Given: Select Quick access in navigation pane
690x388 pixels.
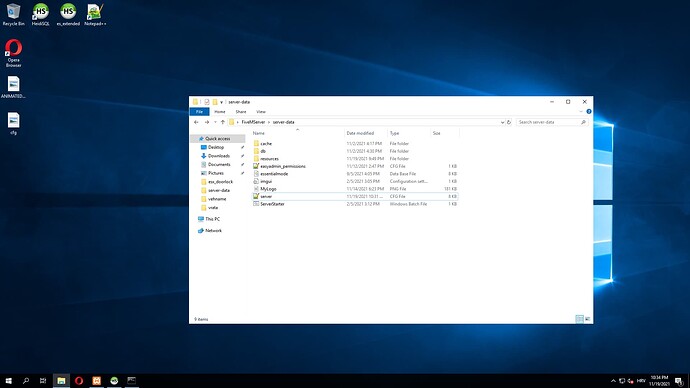Looking at the screenshot, I should point(217,139).
